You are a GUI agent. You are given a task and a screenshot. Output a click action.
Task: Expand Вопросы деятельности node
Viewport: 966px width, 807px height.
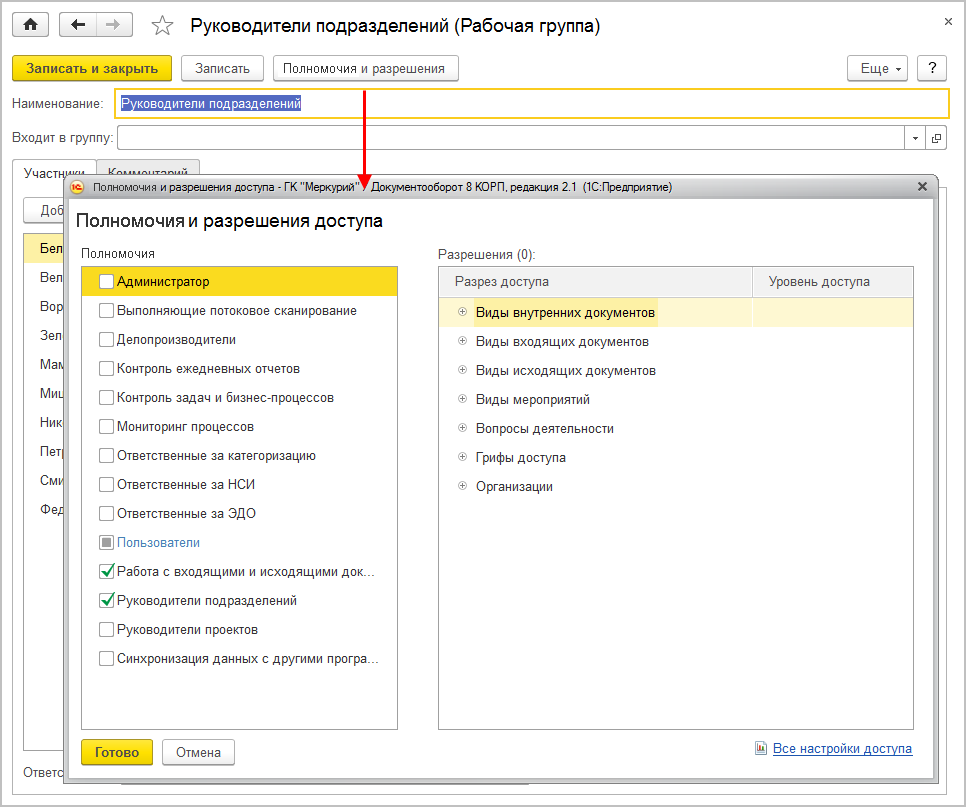point(462,428)
